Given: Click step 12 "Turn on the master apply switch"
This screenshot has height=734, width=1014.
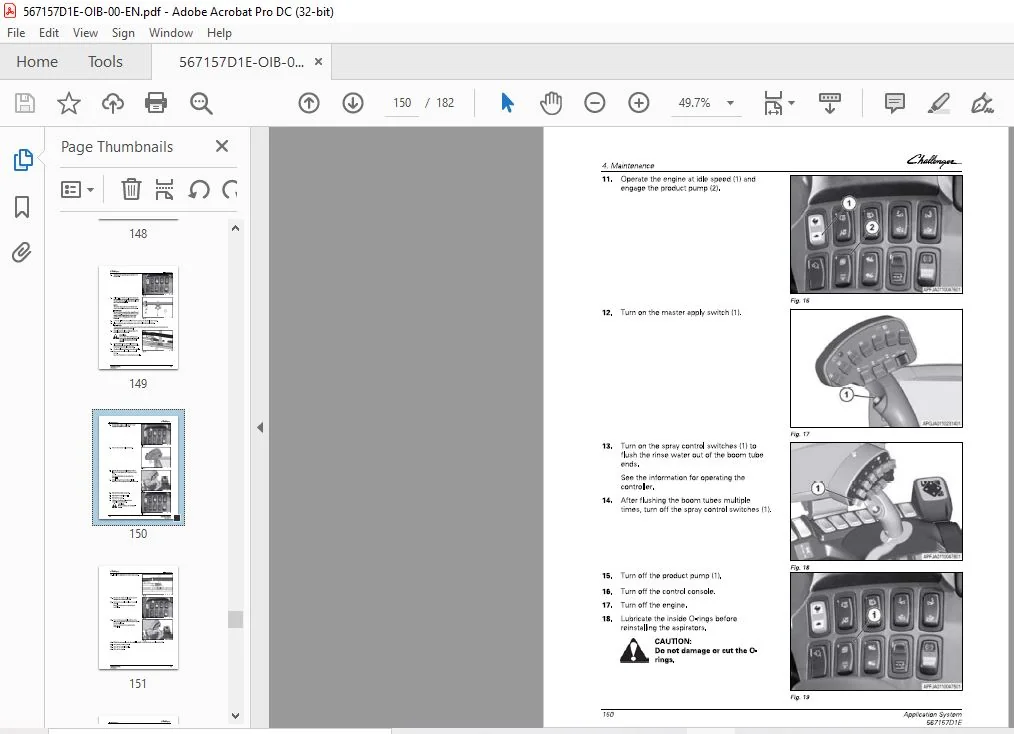Looking at the screenshot, I should point(680,312).
